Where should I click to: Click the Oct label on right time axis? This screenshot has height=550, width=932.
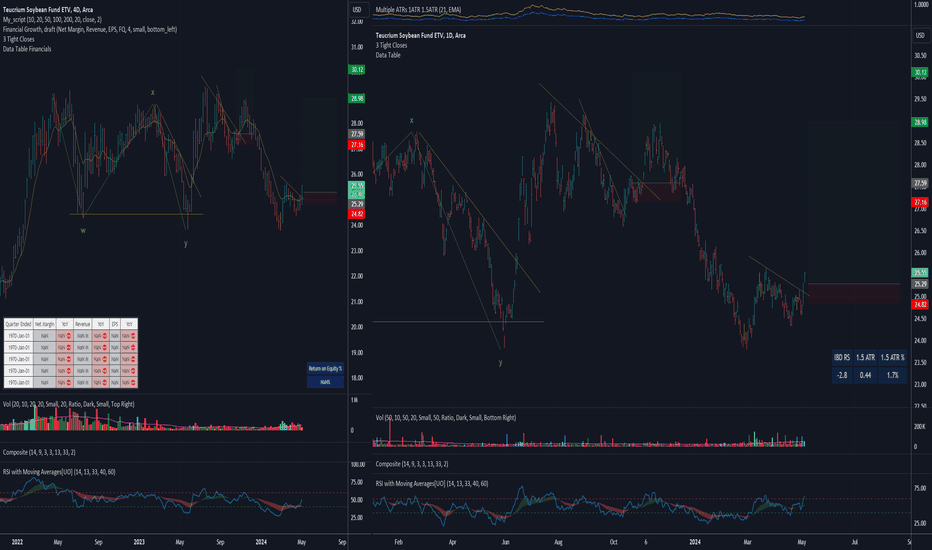[x=613, y=542]
